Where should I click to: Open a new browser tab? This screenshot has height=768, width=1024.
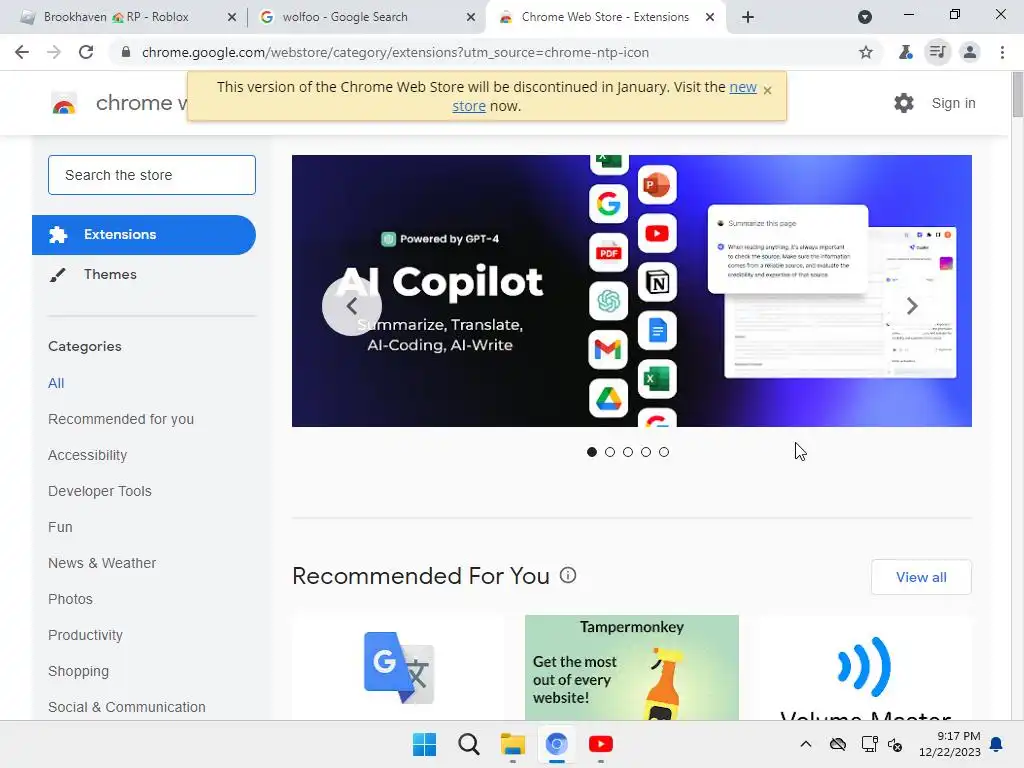(748, 17)
